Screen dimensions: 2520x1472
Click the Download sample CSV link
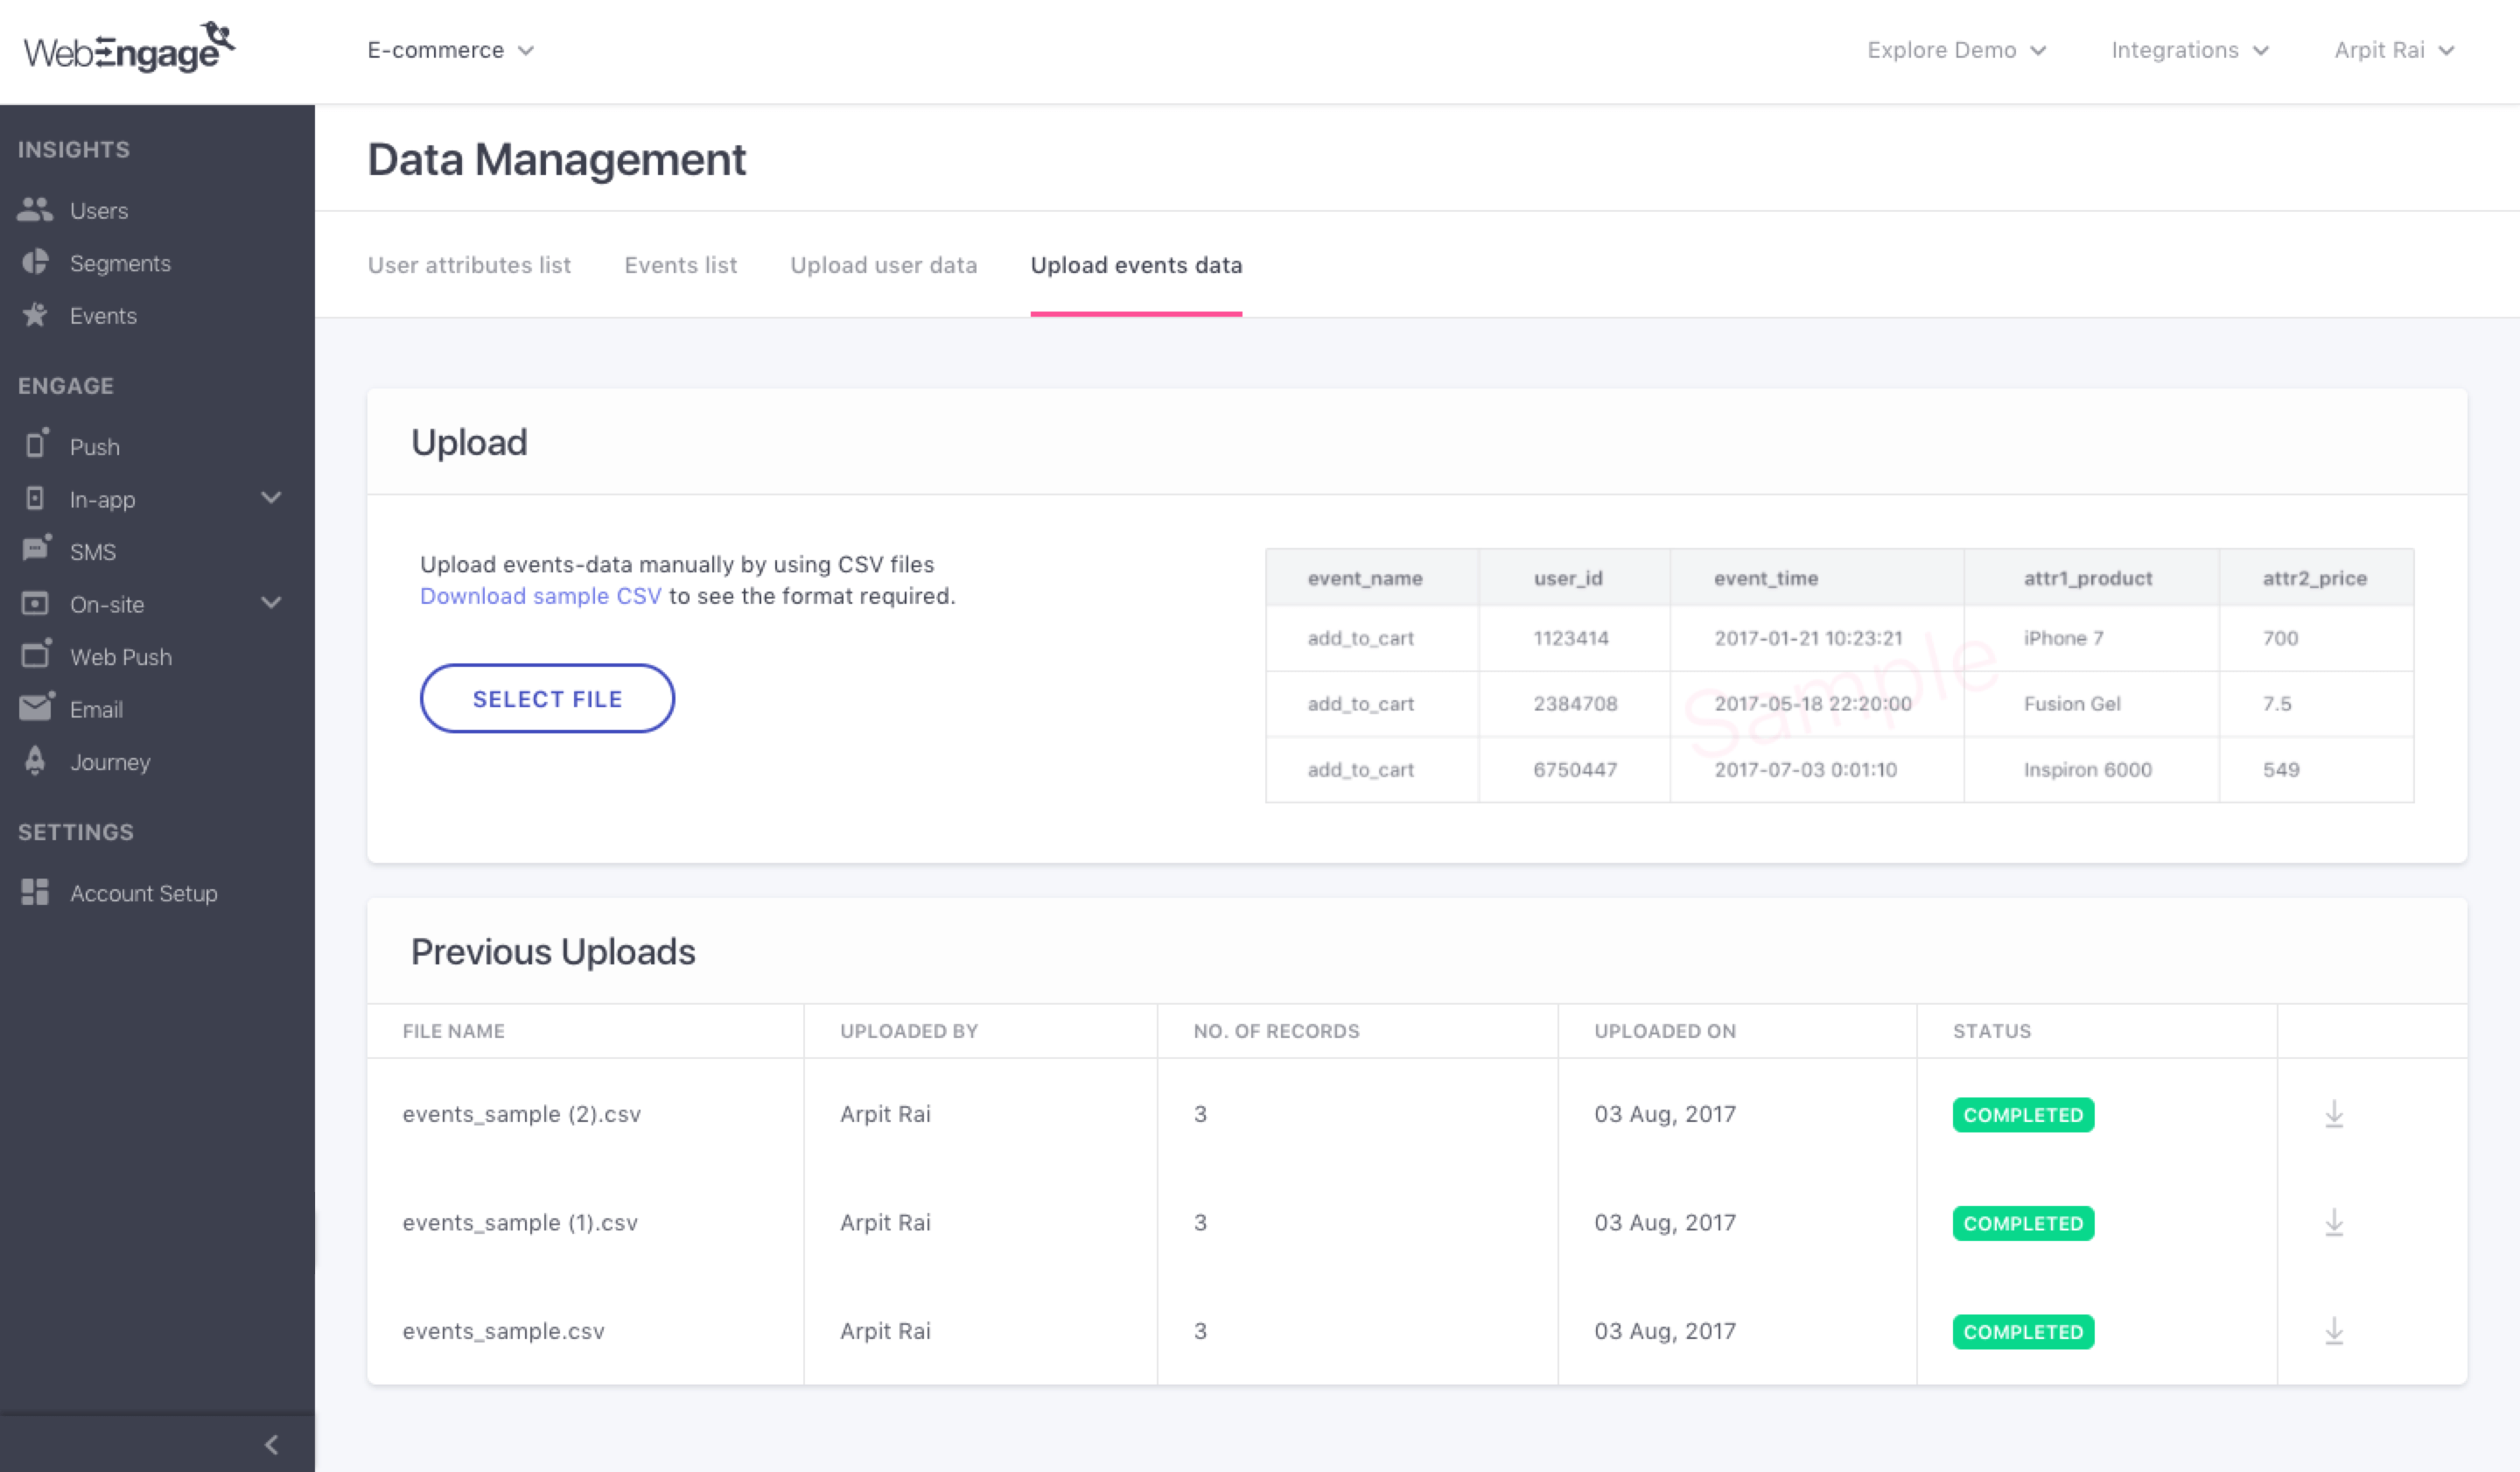(540, 596)
